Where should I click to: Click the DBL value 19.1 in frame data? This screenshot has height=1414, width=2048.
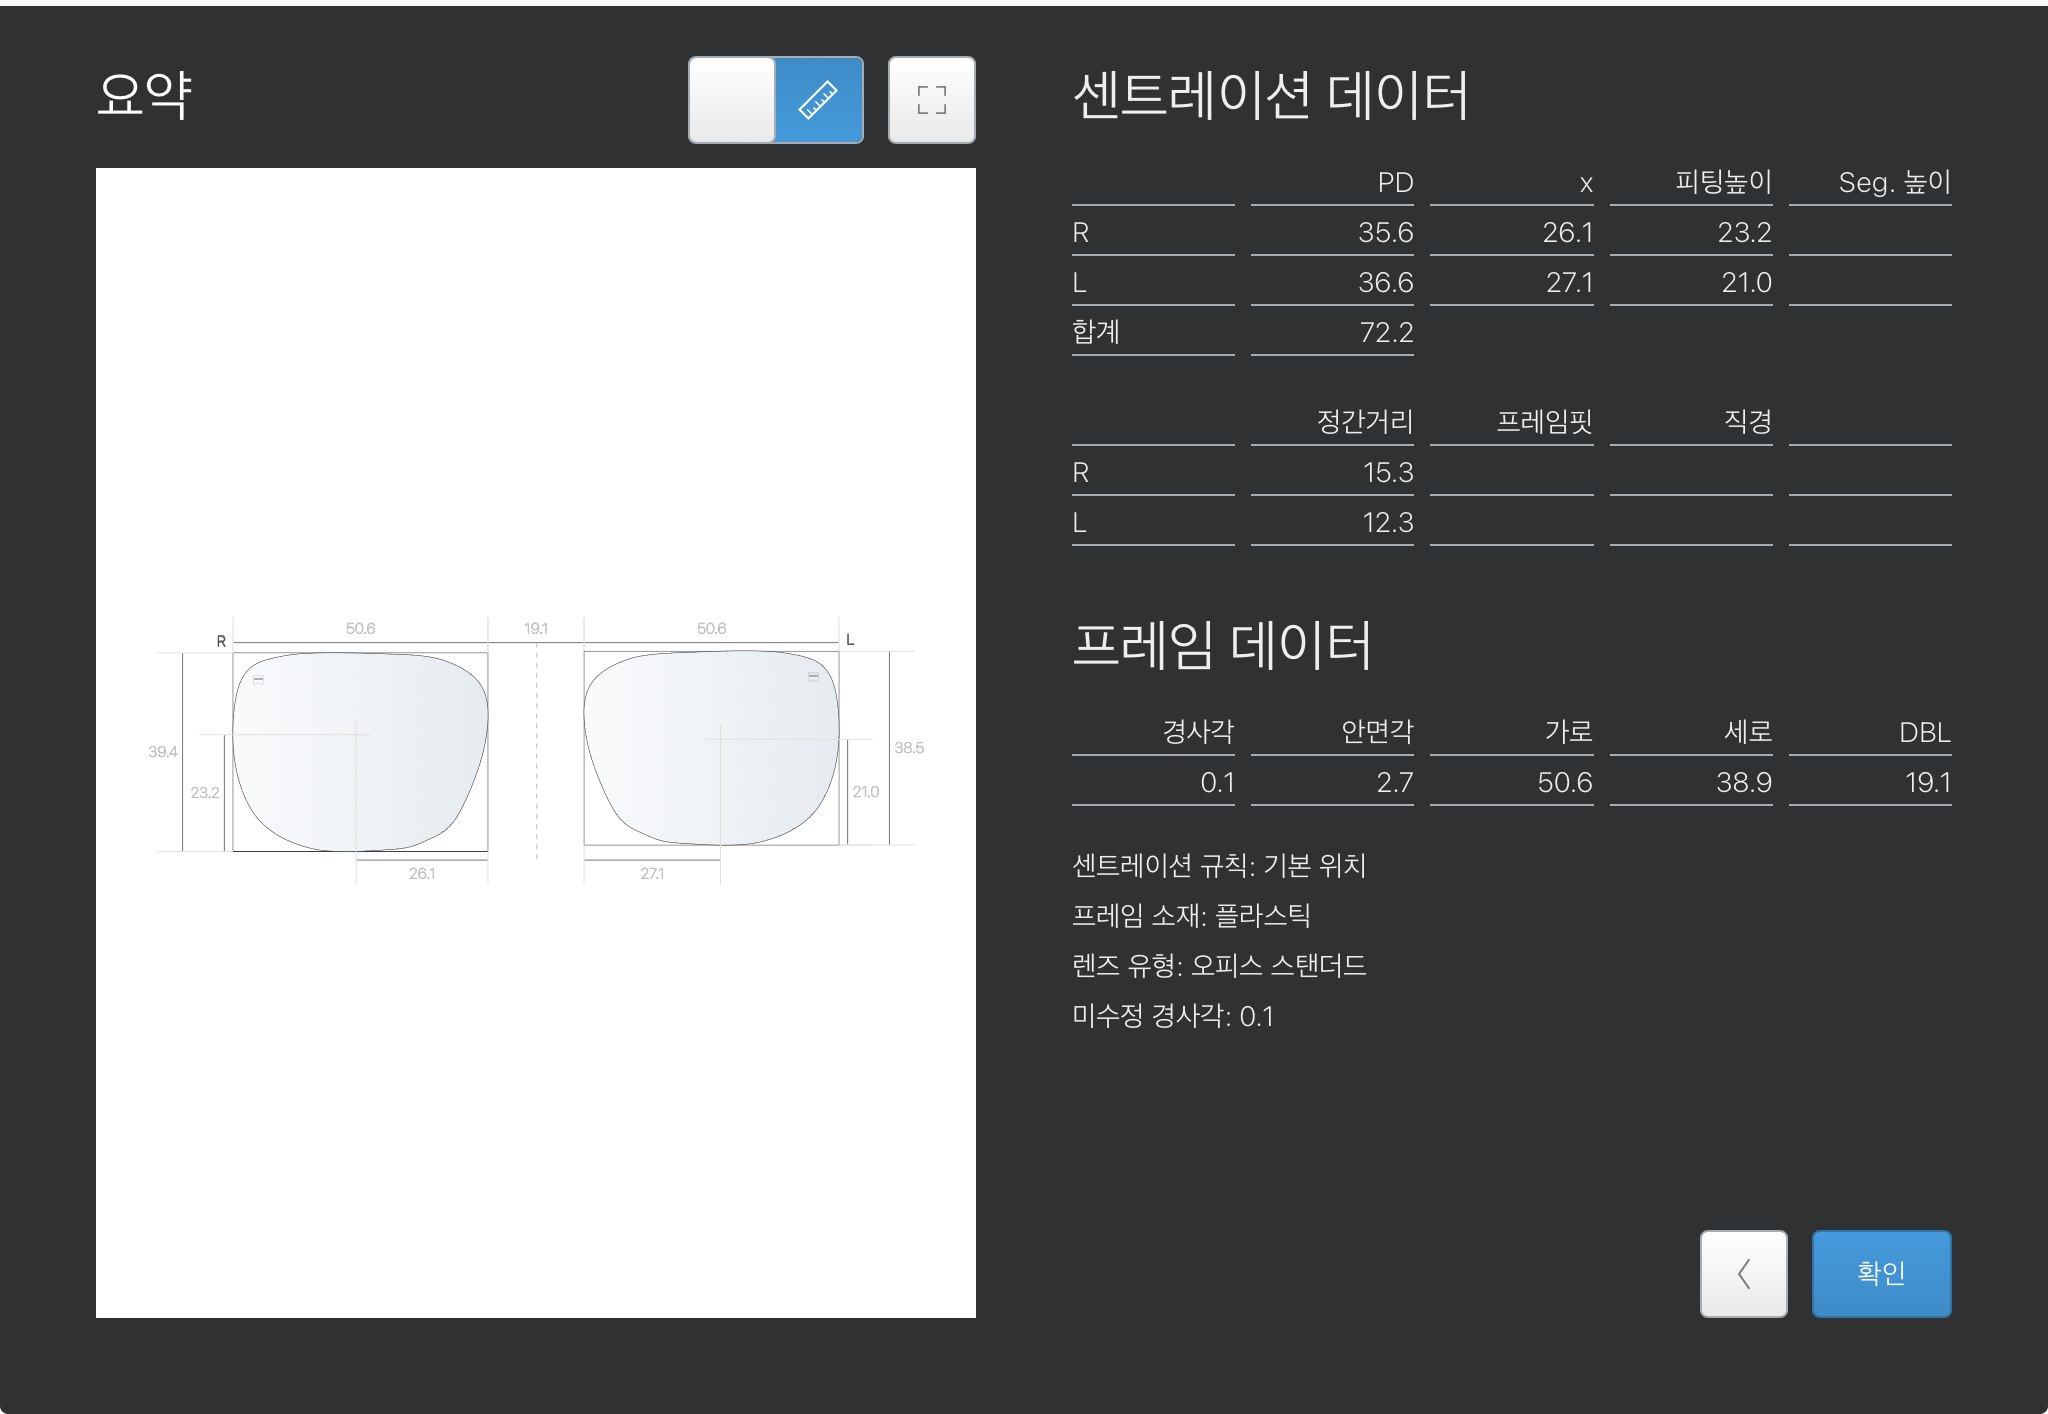(x=1926, y=783)
